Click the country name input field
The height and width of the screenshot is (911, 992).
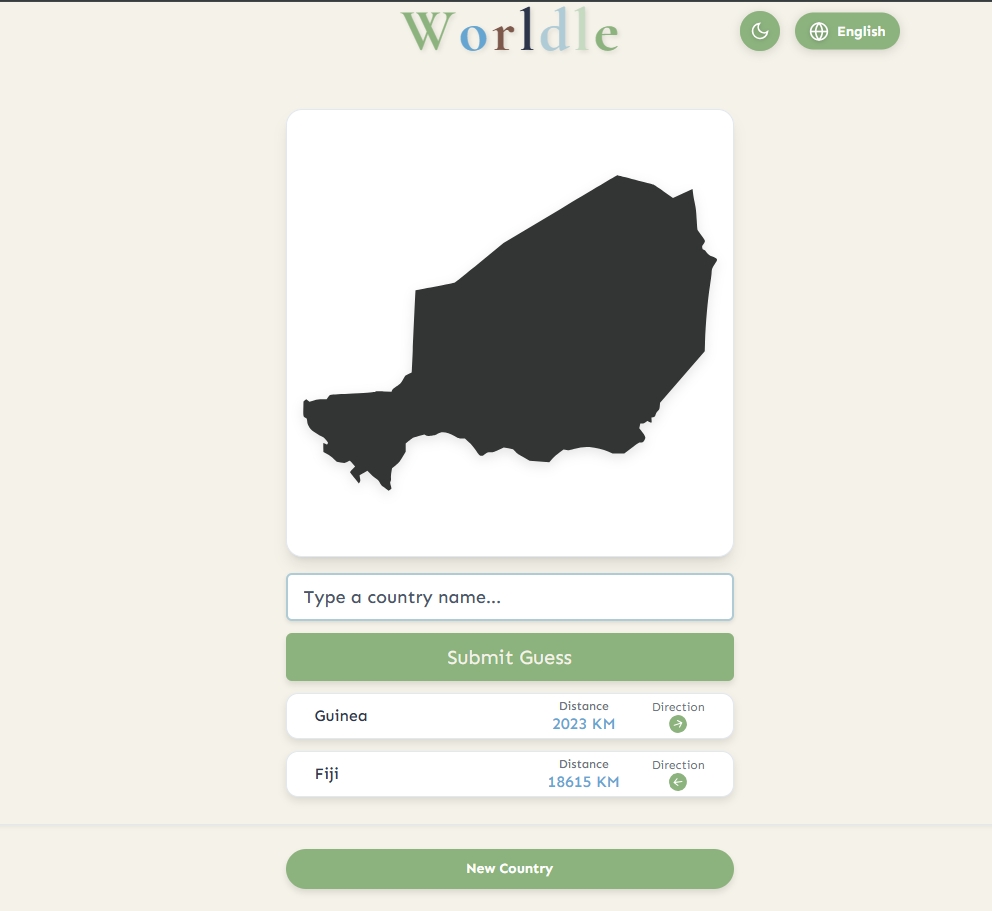pyautogui.click(x=510, y=597)
